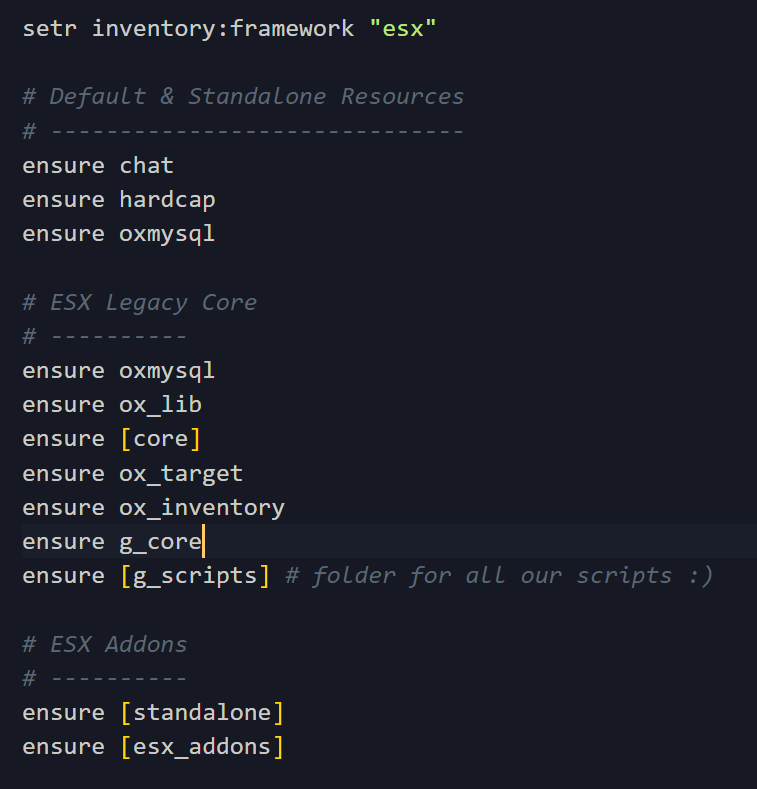The image size is (757, 789).
Task: Click the ESX Legacy Core comment
Action: coord(140,302)
